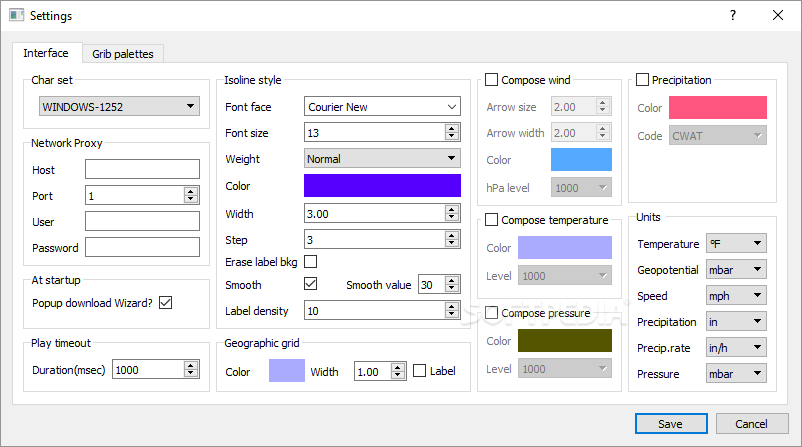Open the Speed mph units dropdown
Screen dimensions: 802x447
click(x=736, y=295)
